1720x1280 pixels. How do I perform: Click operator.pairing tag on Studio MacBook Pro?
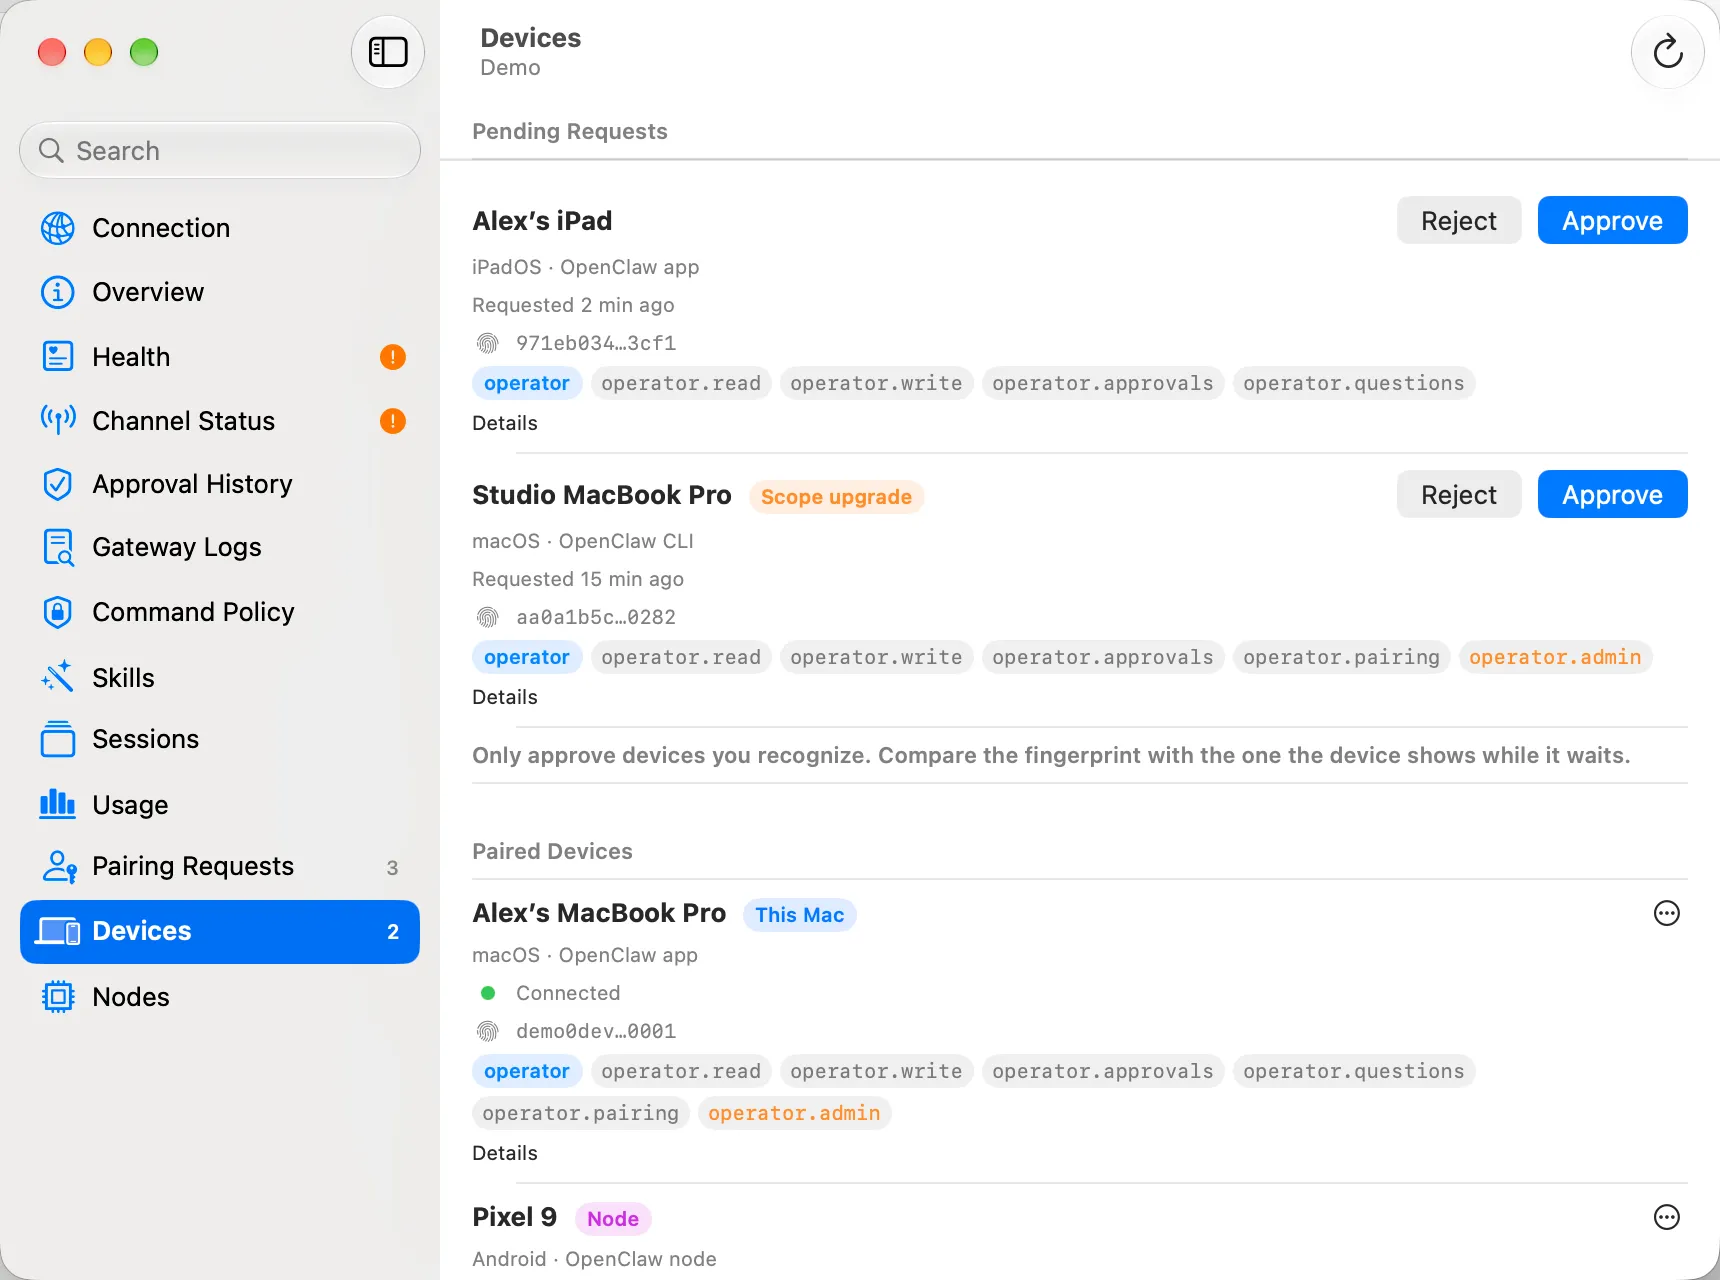click(x=1341, y=657)
